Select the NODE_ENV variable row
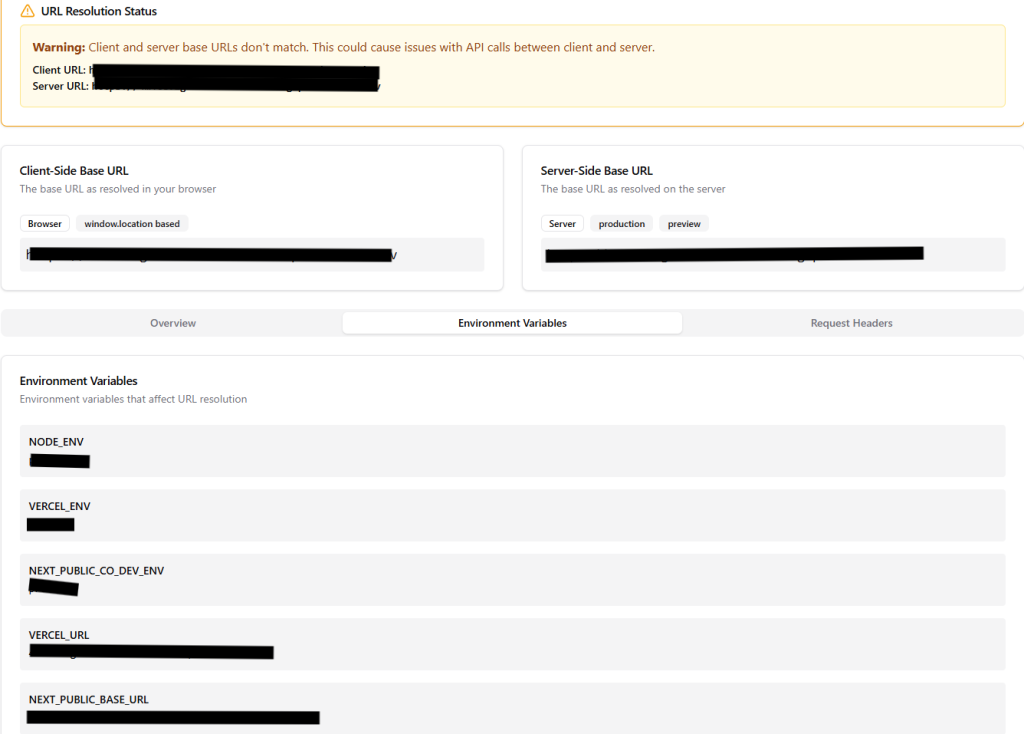Image resolution: width=1024 pixels, height=734 pixels. [512, 451]
